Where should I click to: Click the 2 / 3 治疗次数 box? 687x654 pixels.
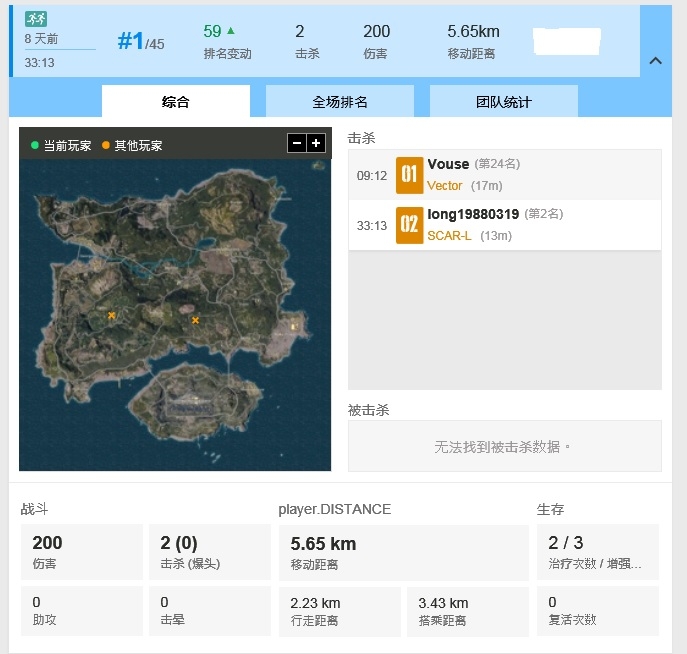click(x=598, y=551)
